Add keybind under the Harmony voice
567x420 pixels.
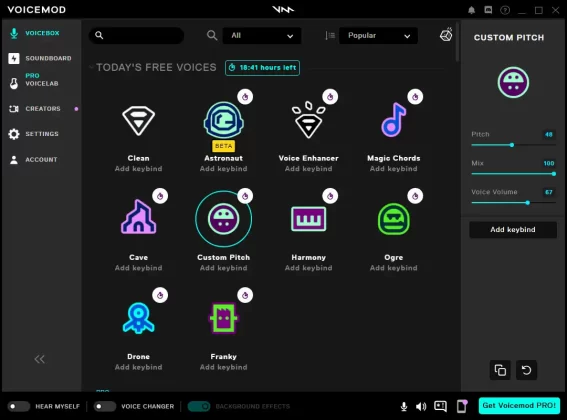pos(308,268)
